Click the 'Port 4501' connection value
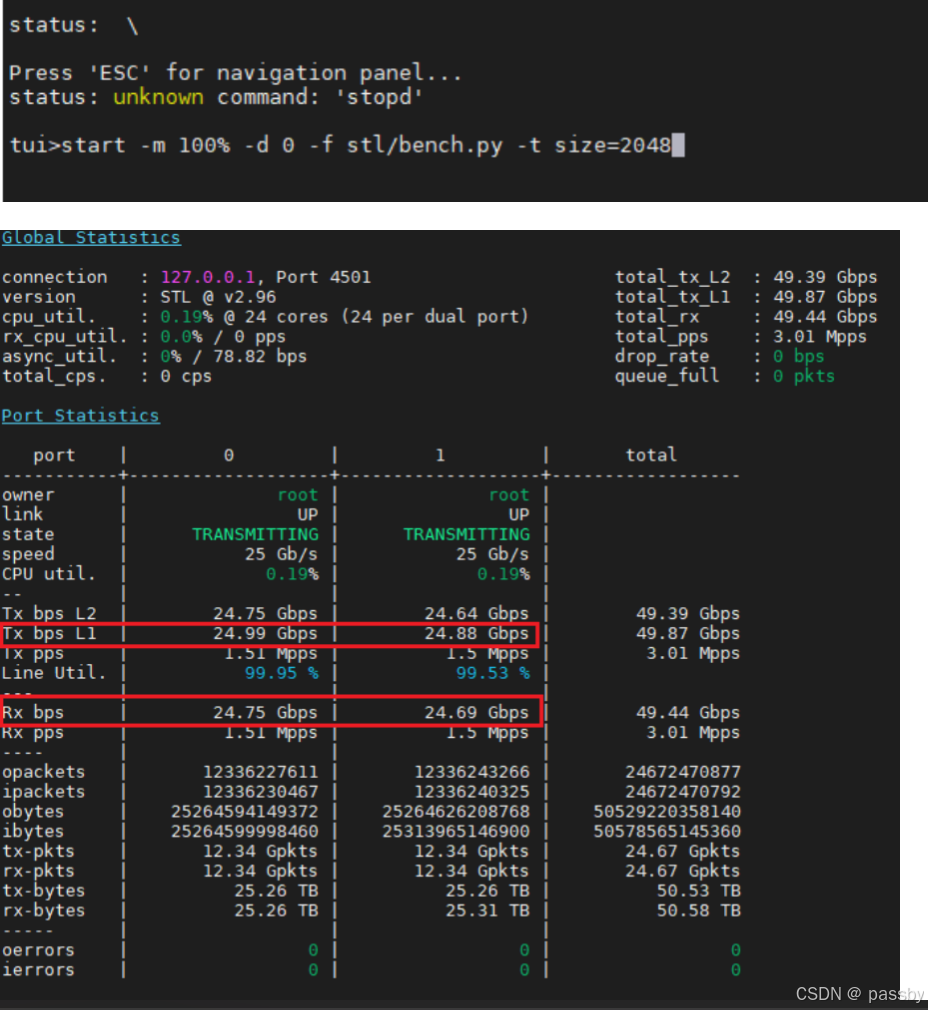 pos(323,277)
